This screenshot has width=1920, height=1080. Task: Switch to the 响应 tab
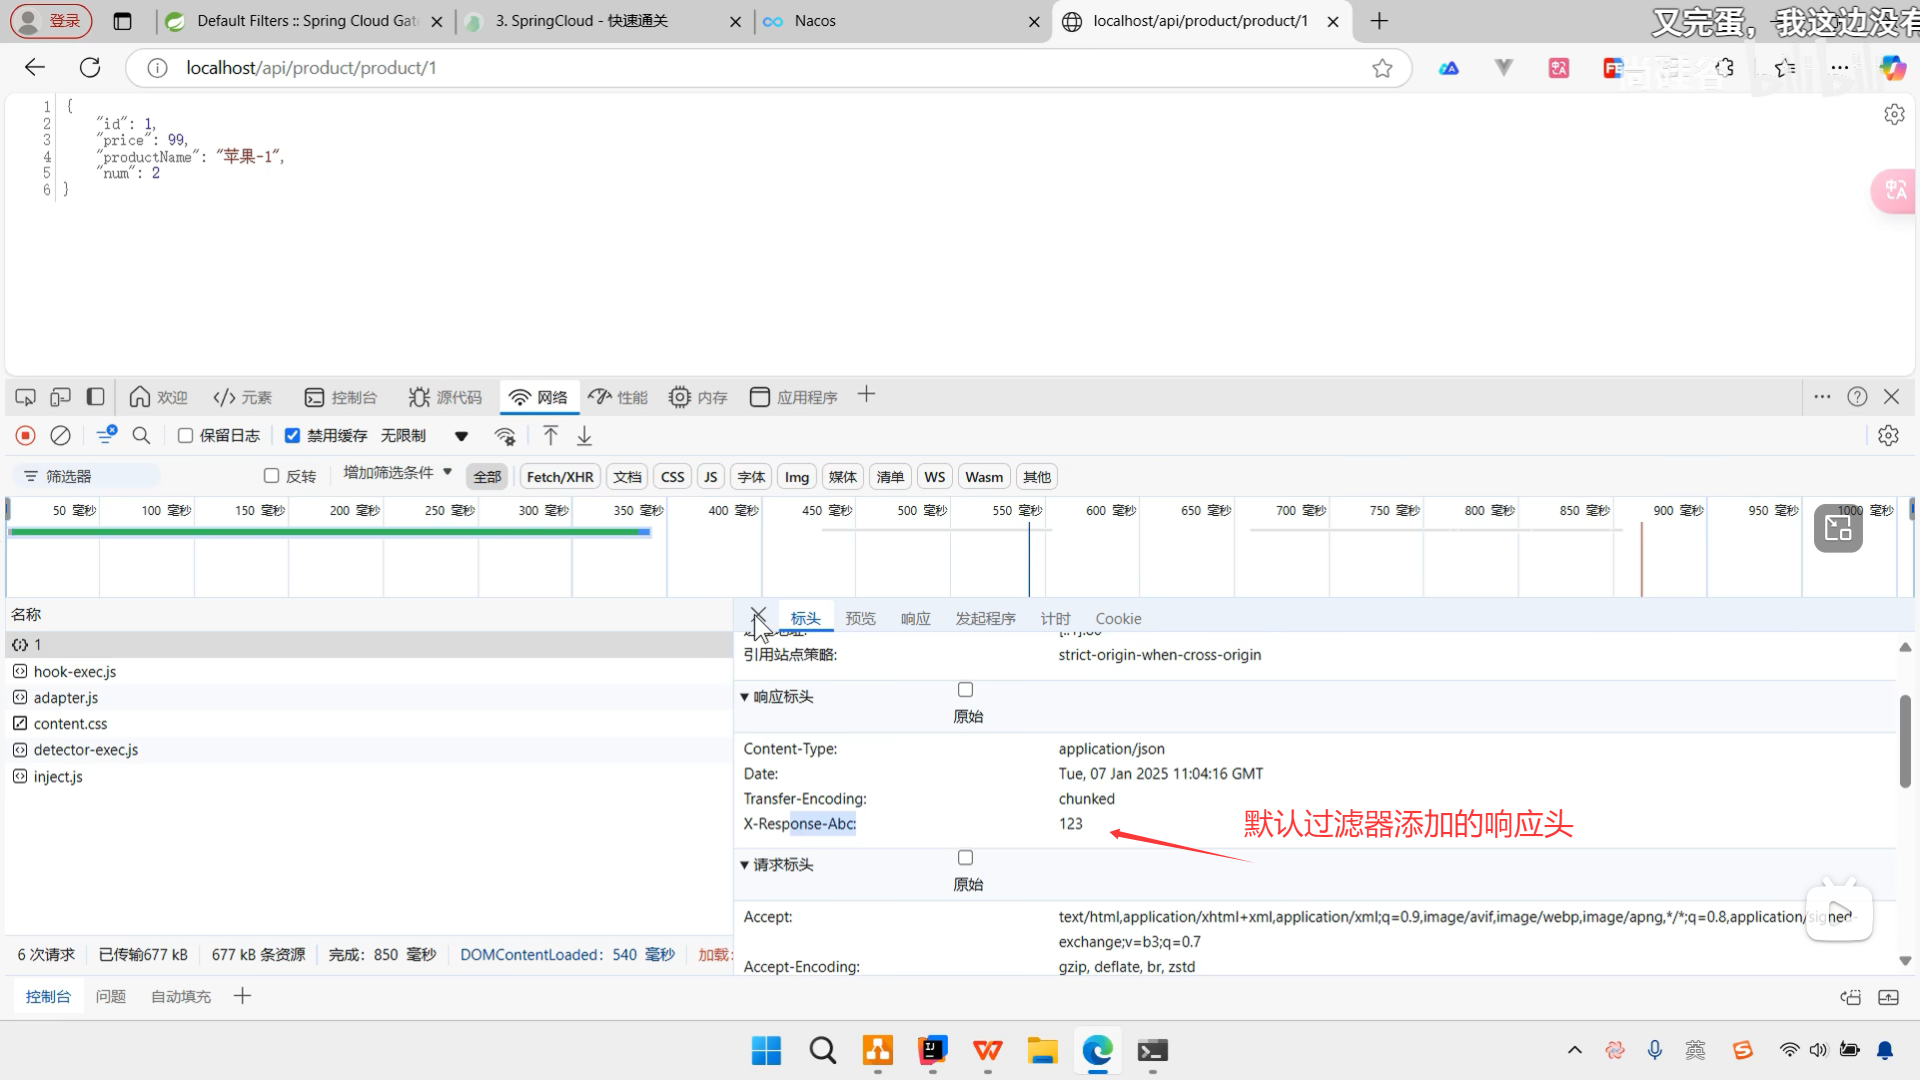point(915,619)
